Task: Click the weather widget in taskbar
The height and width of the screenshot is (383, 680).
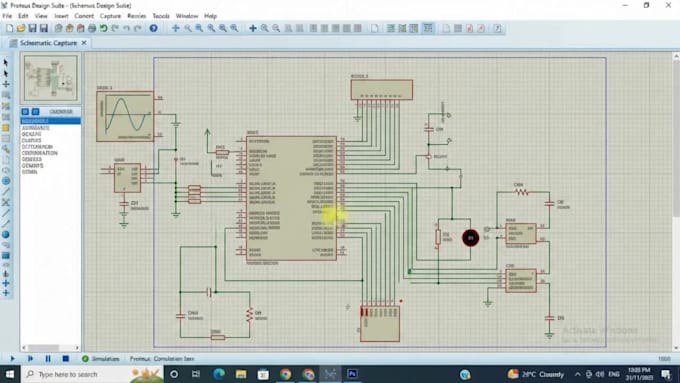Action: point(536,374)
